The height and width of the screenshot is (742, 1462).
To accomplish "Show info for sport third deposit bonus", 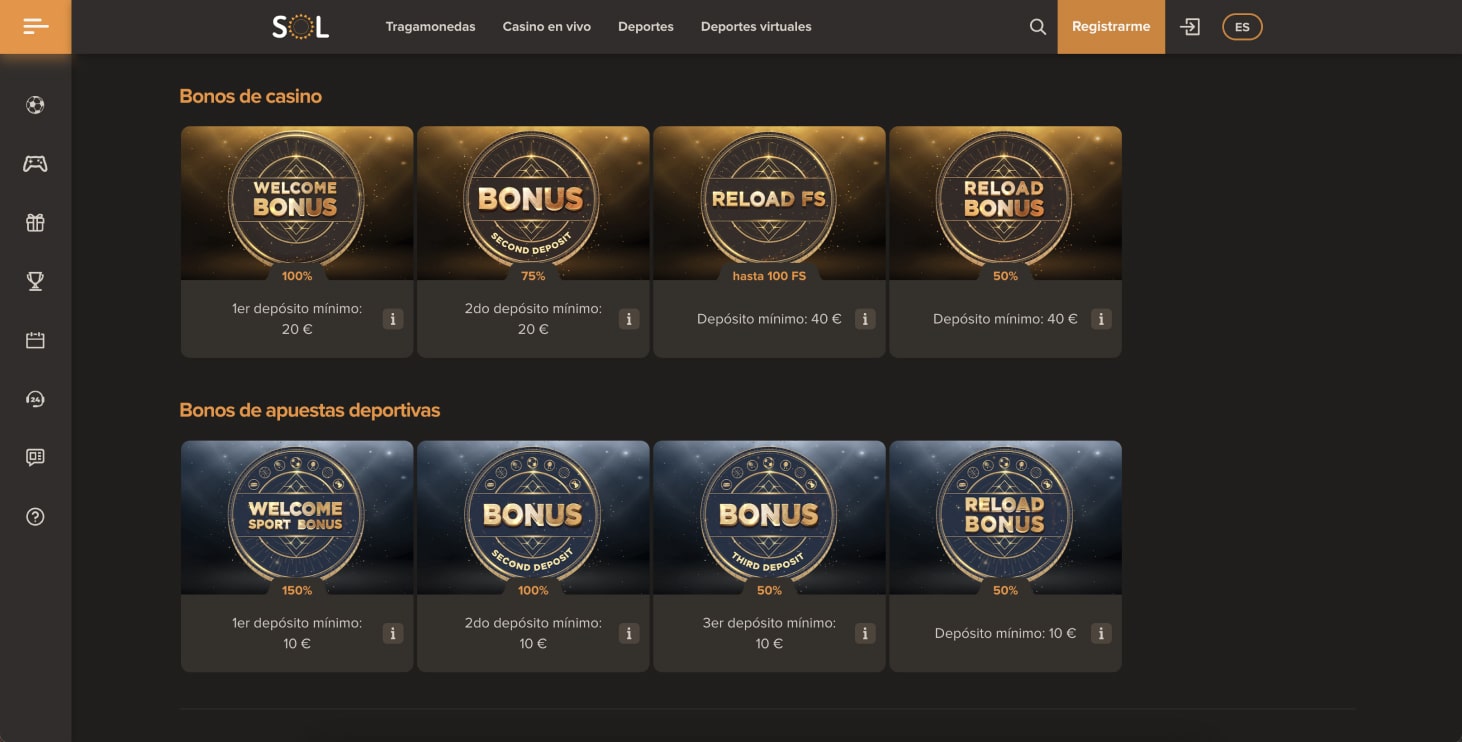I will [x=865, y=633].
